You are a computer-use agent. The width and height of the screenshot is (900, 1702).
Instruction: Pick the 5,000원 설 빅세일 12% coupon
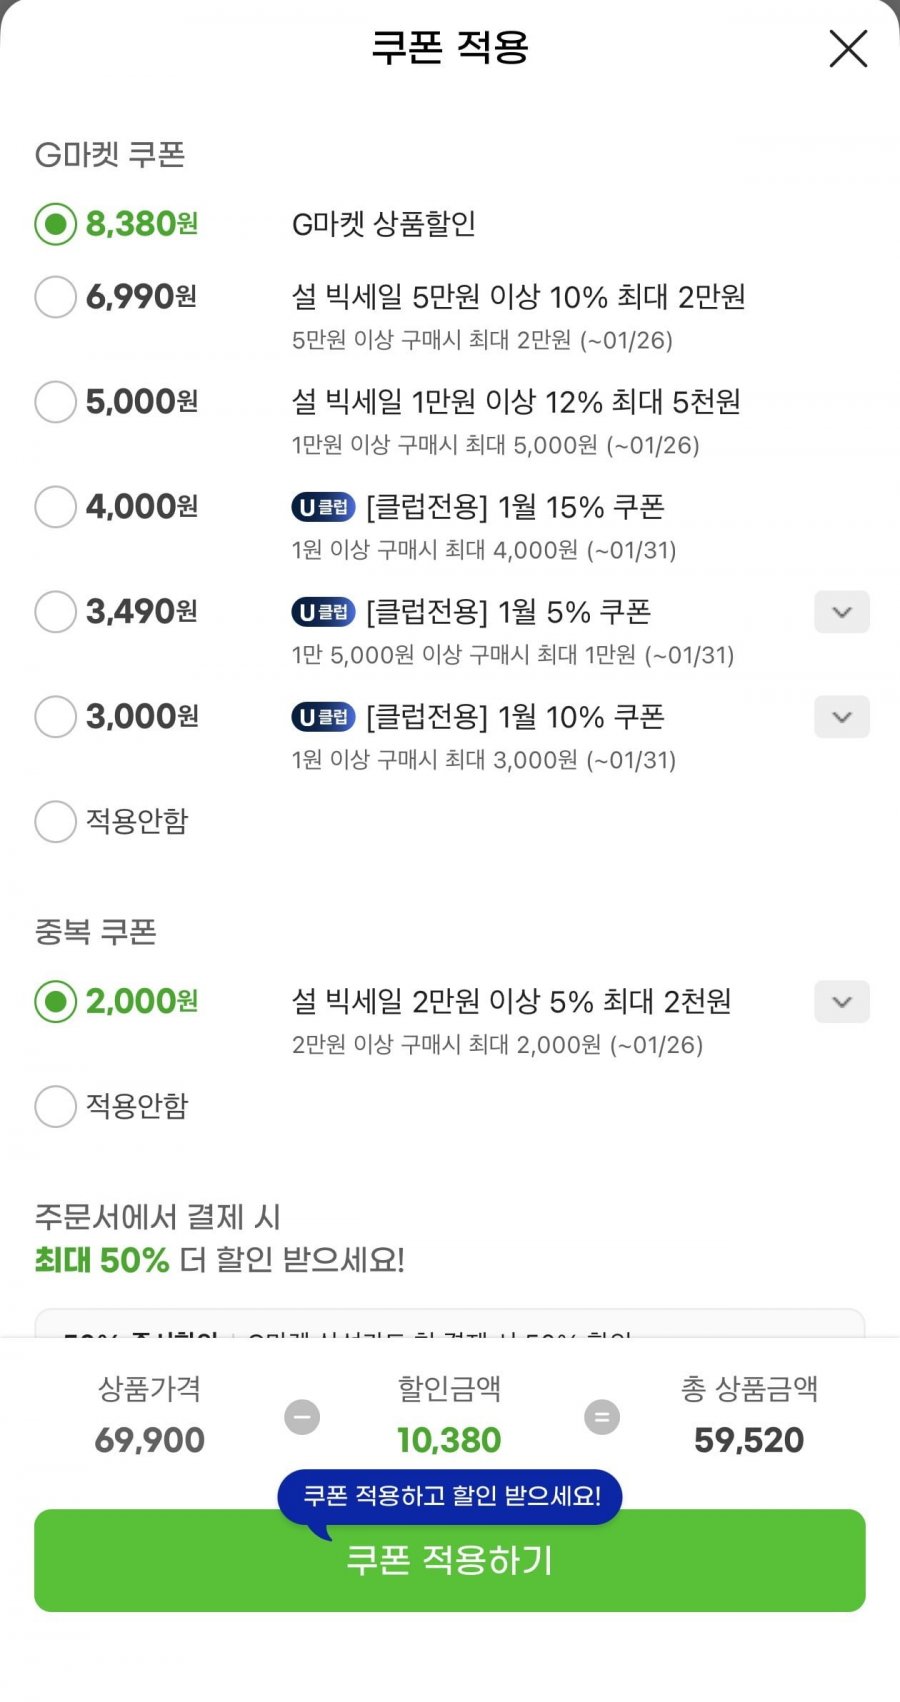(x=55, y=402)
